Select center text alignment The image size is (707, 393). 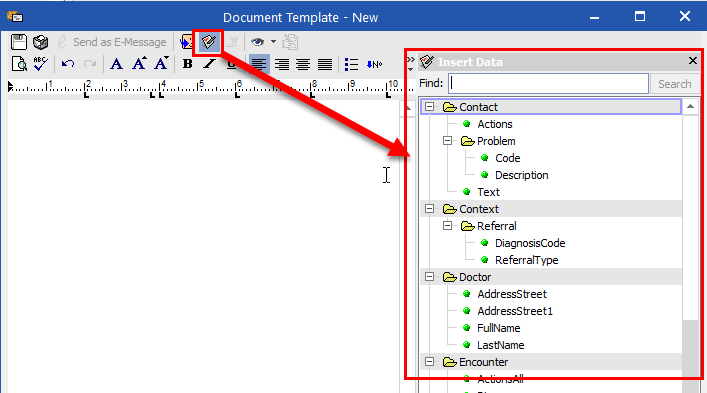click(303, 64)
